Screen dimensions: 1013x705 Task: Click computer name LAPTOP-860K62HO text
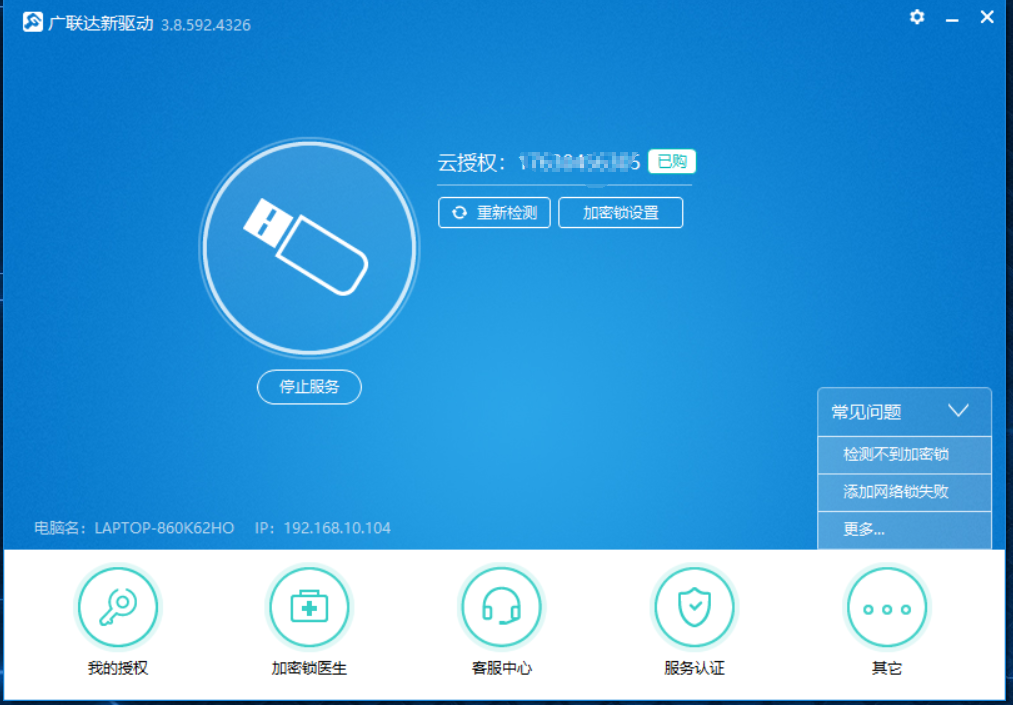tap(164, 528)
